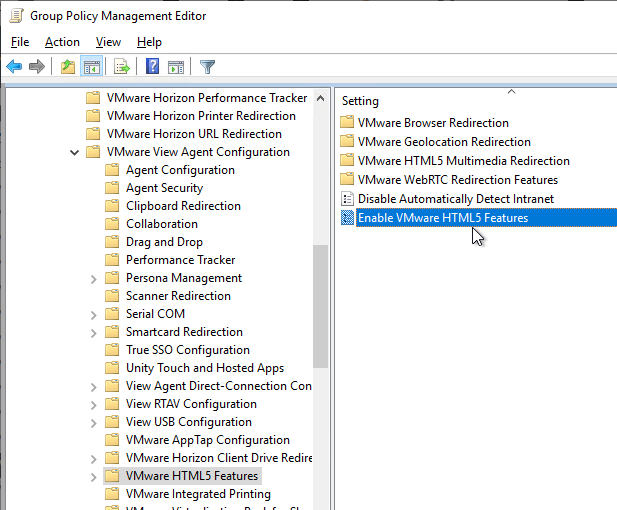The height and width of the screenshot is (510, 617).
Task: Open Help via the question mark icon
Action: [x=152, y=66]
